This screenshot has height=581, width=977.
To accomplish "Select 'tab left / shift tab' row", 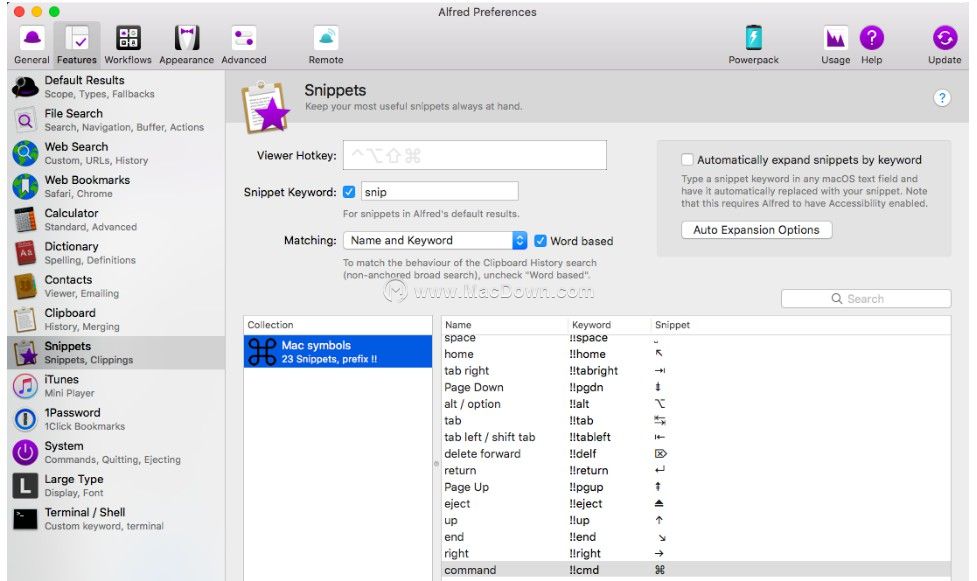I will 696,437.
